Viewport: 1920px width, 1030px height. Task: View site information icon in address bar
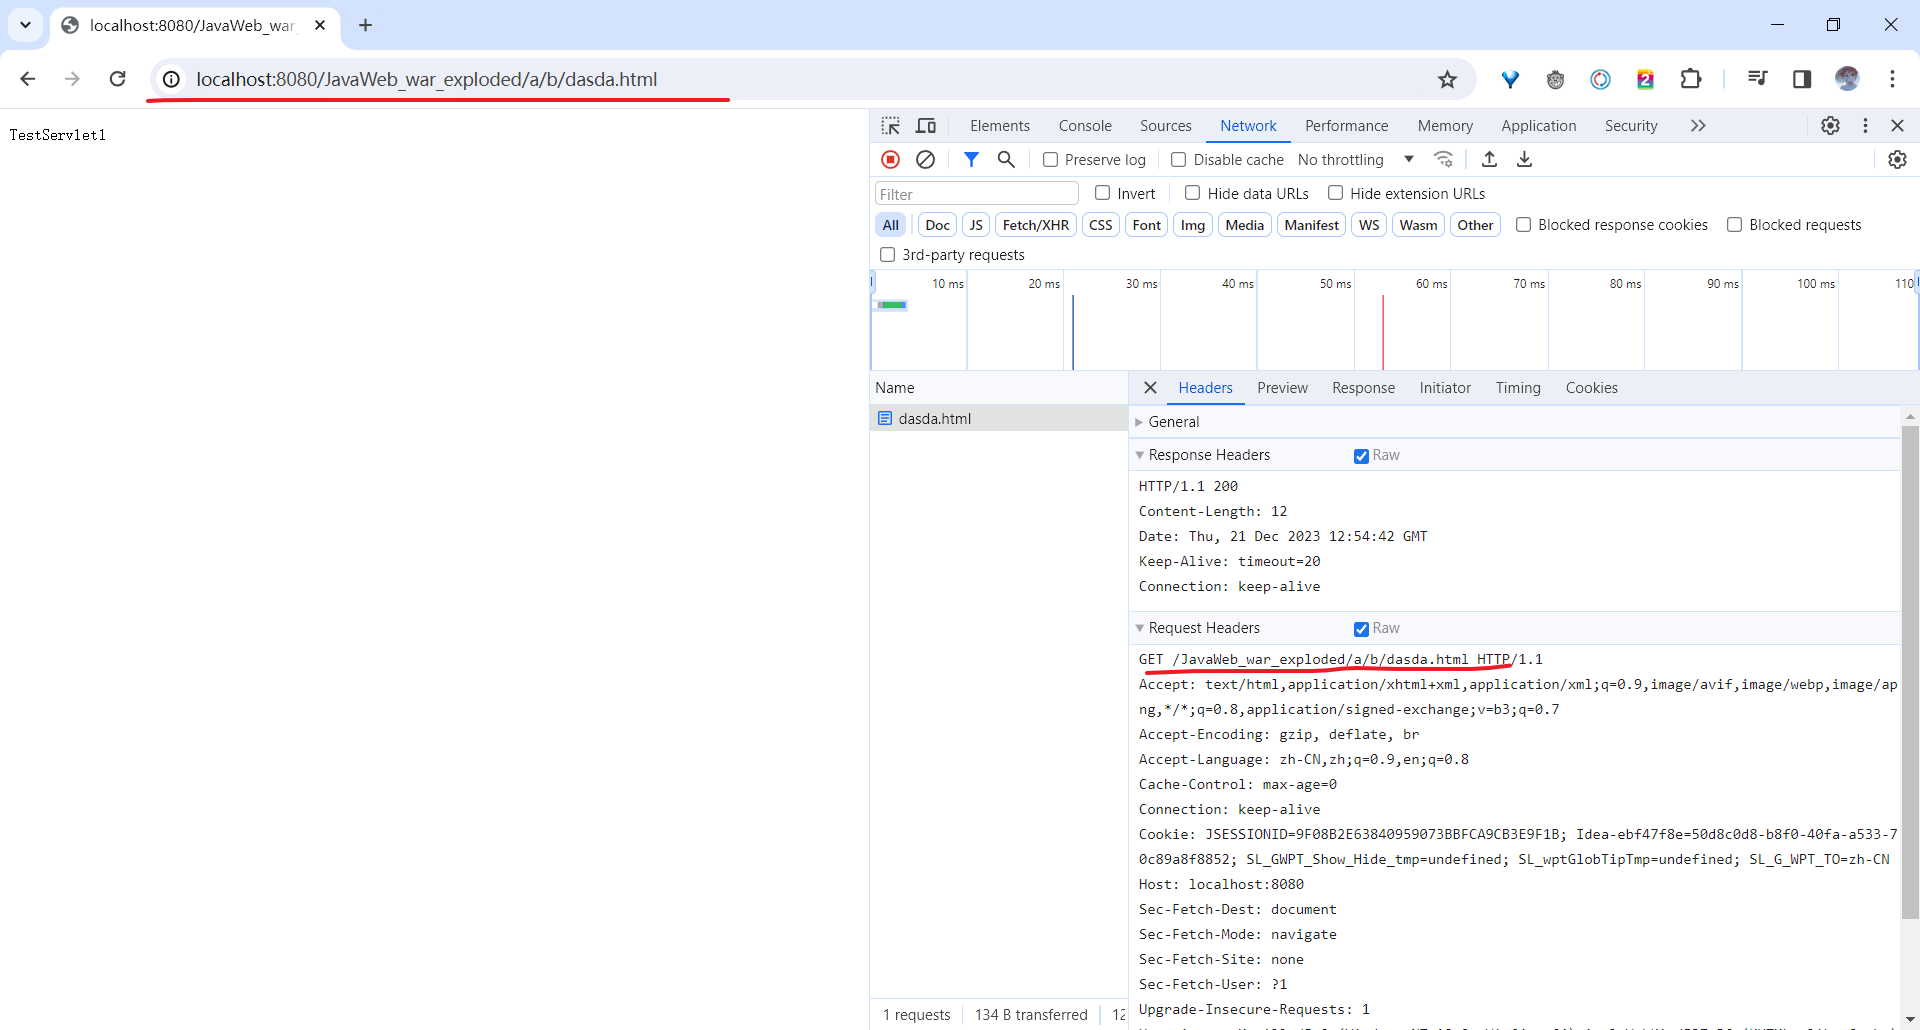click(172, 79)
